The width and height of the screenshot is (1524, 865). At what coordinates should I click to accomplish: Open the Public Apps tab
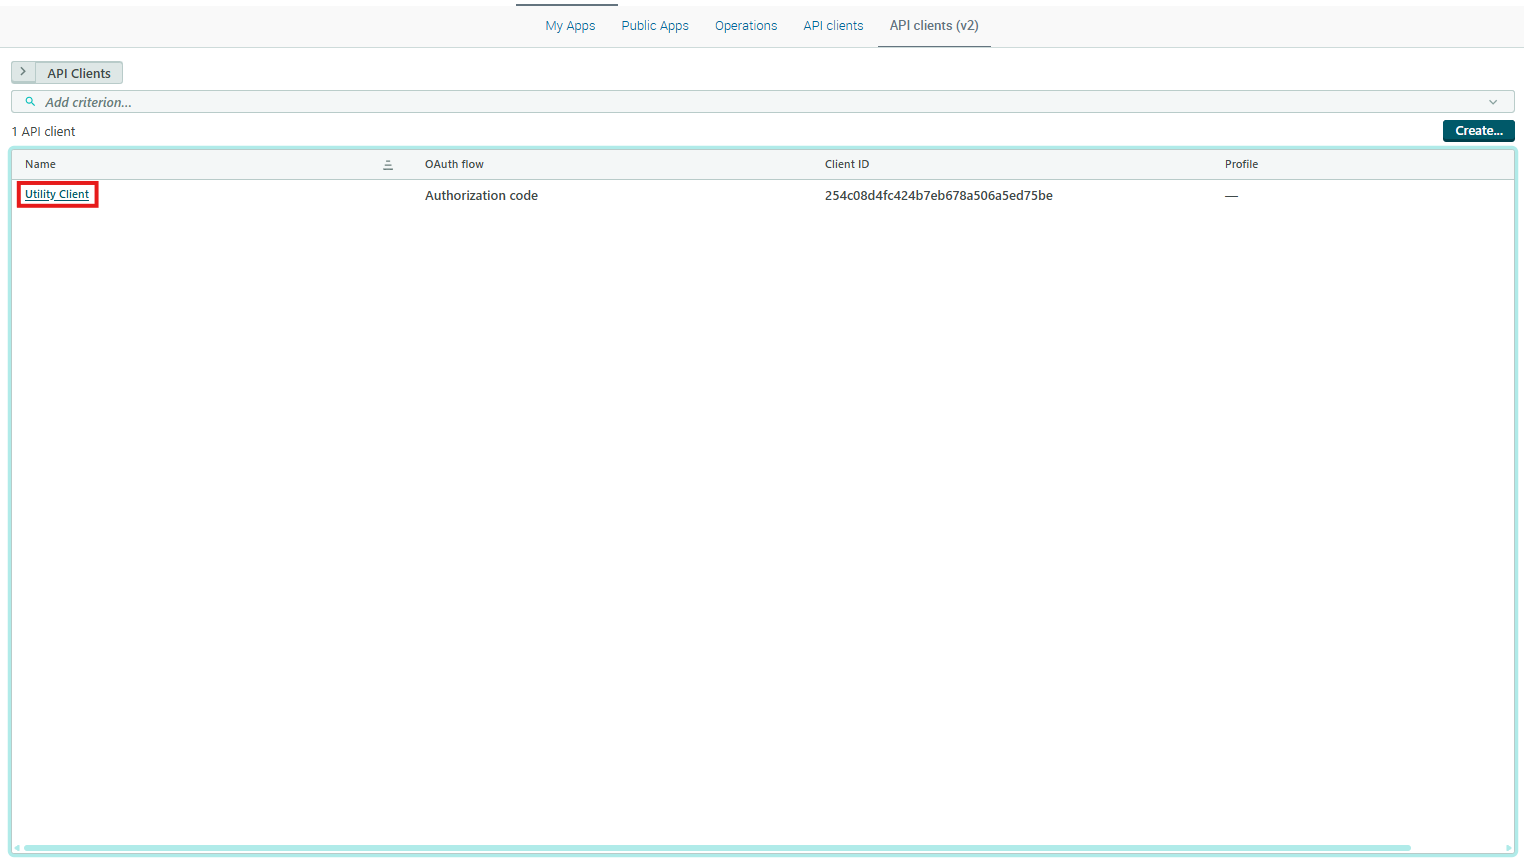(x=655, y=26)
